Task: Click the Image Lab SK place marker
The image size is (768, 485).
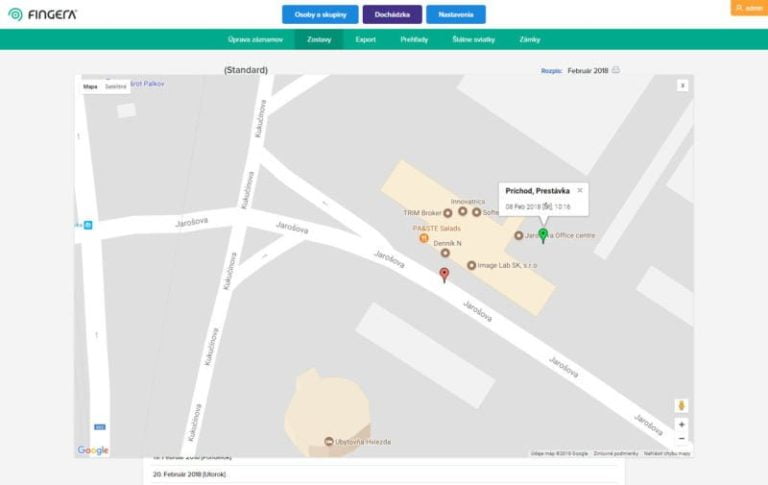Action: 472,266
